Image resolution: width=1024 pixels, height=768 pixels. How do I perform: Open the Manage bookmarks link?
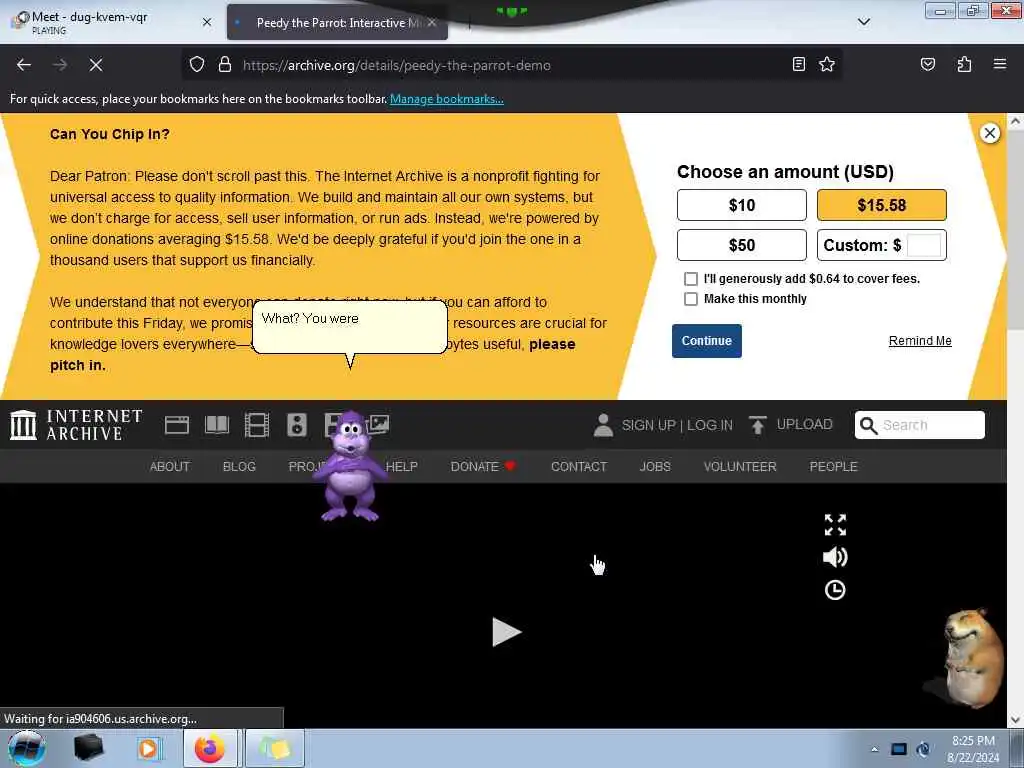(447, 99)
